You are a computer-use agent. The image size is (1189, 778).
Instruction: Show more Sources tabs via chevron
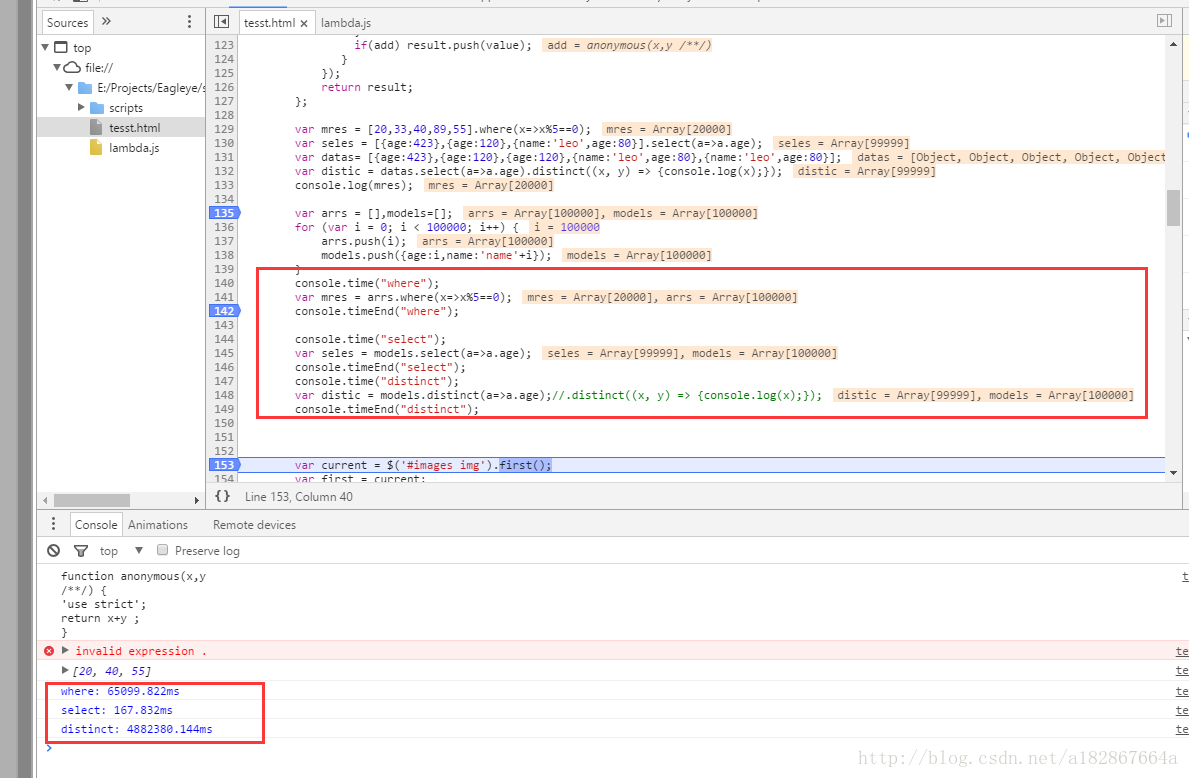(106, 21)
